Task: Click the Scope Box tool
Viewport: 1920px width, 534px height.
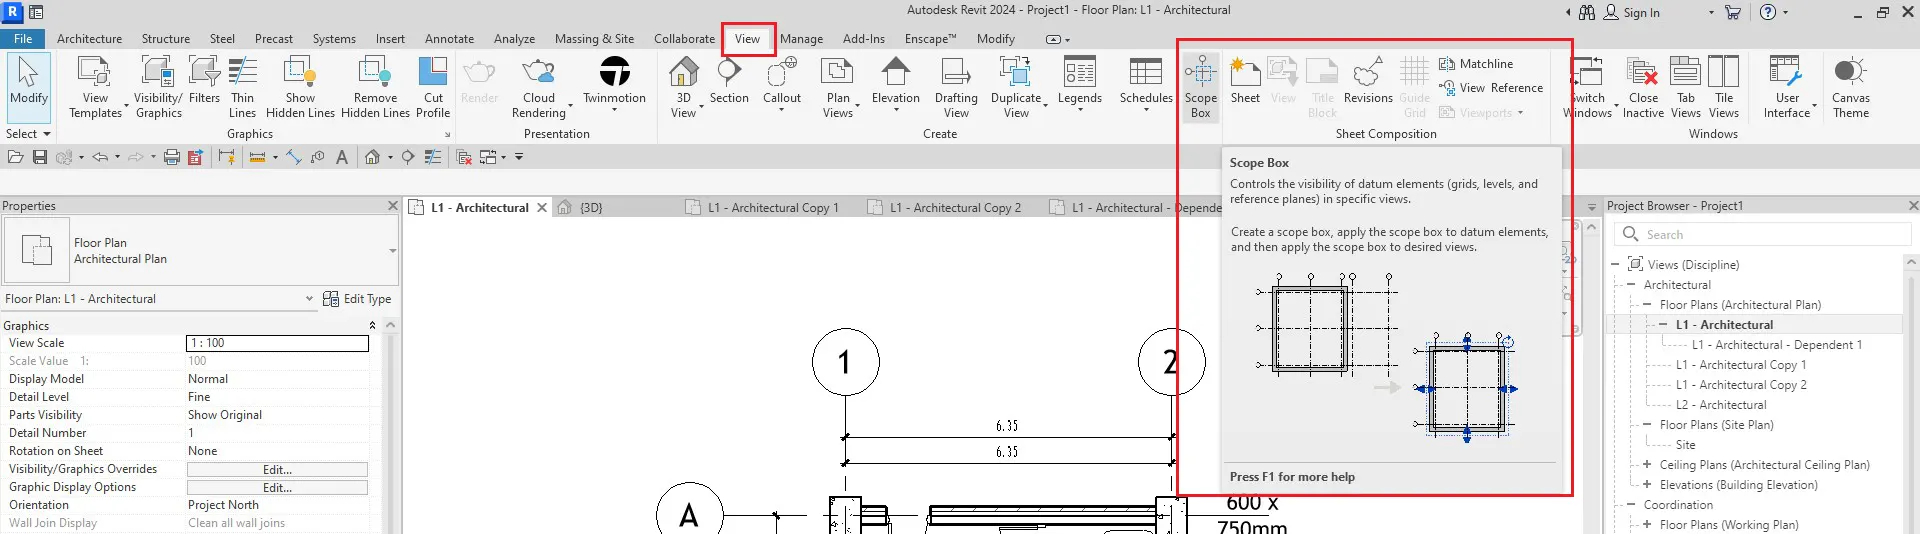Action: (1200, 86)
